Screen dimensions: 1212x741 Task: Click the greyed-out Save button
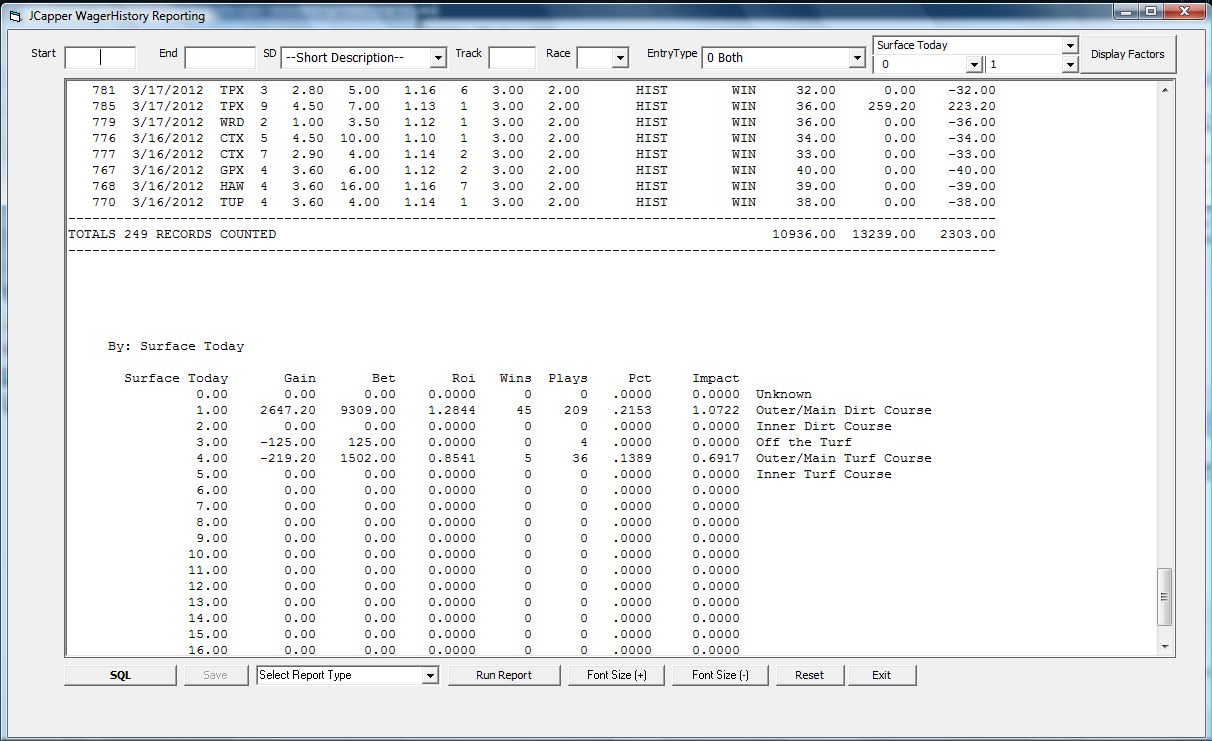[x=215, y=675]
